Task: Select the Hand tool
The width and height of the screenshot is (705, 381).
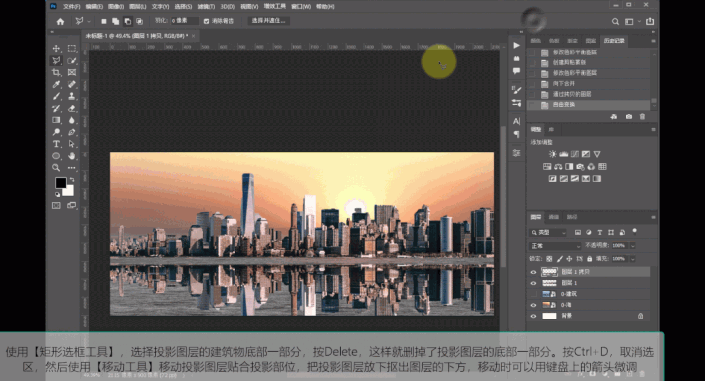Action: coord(71,156)
